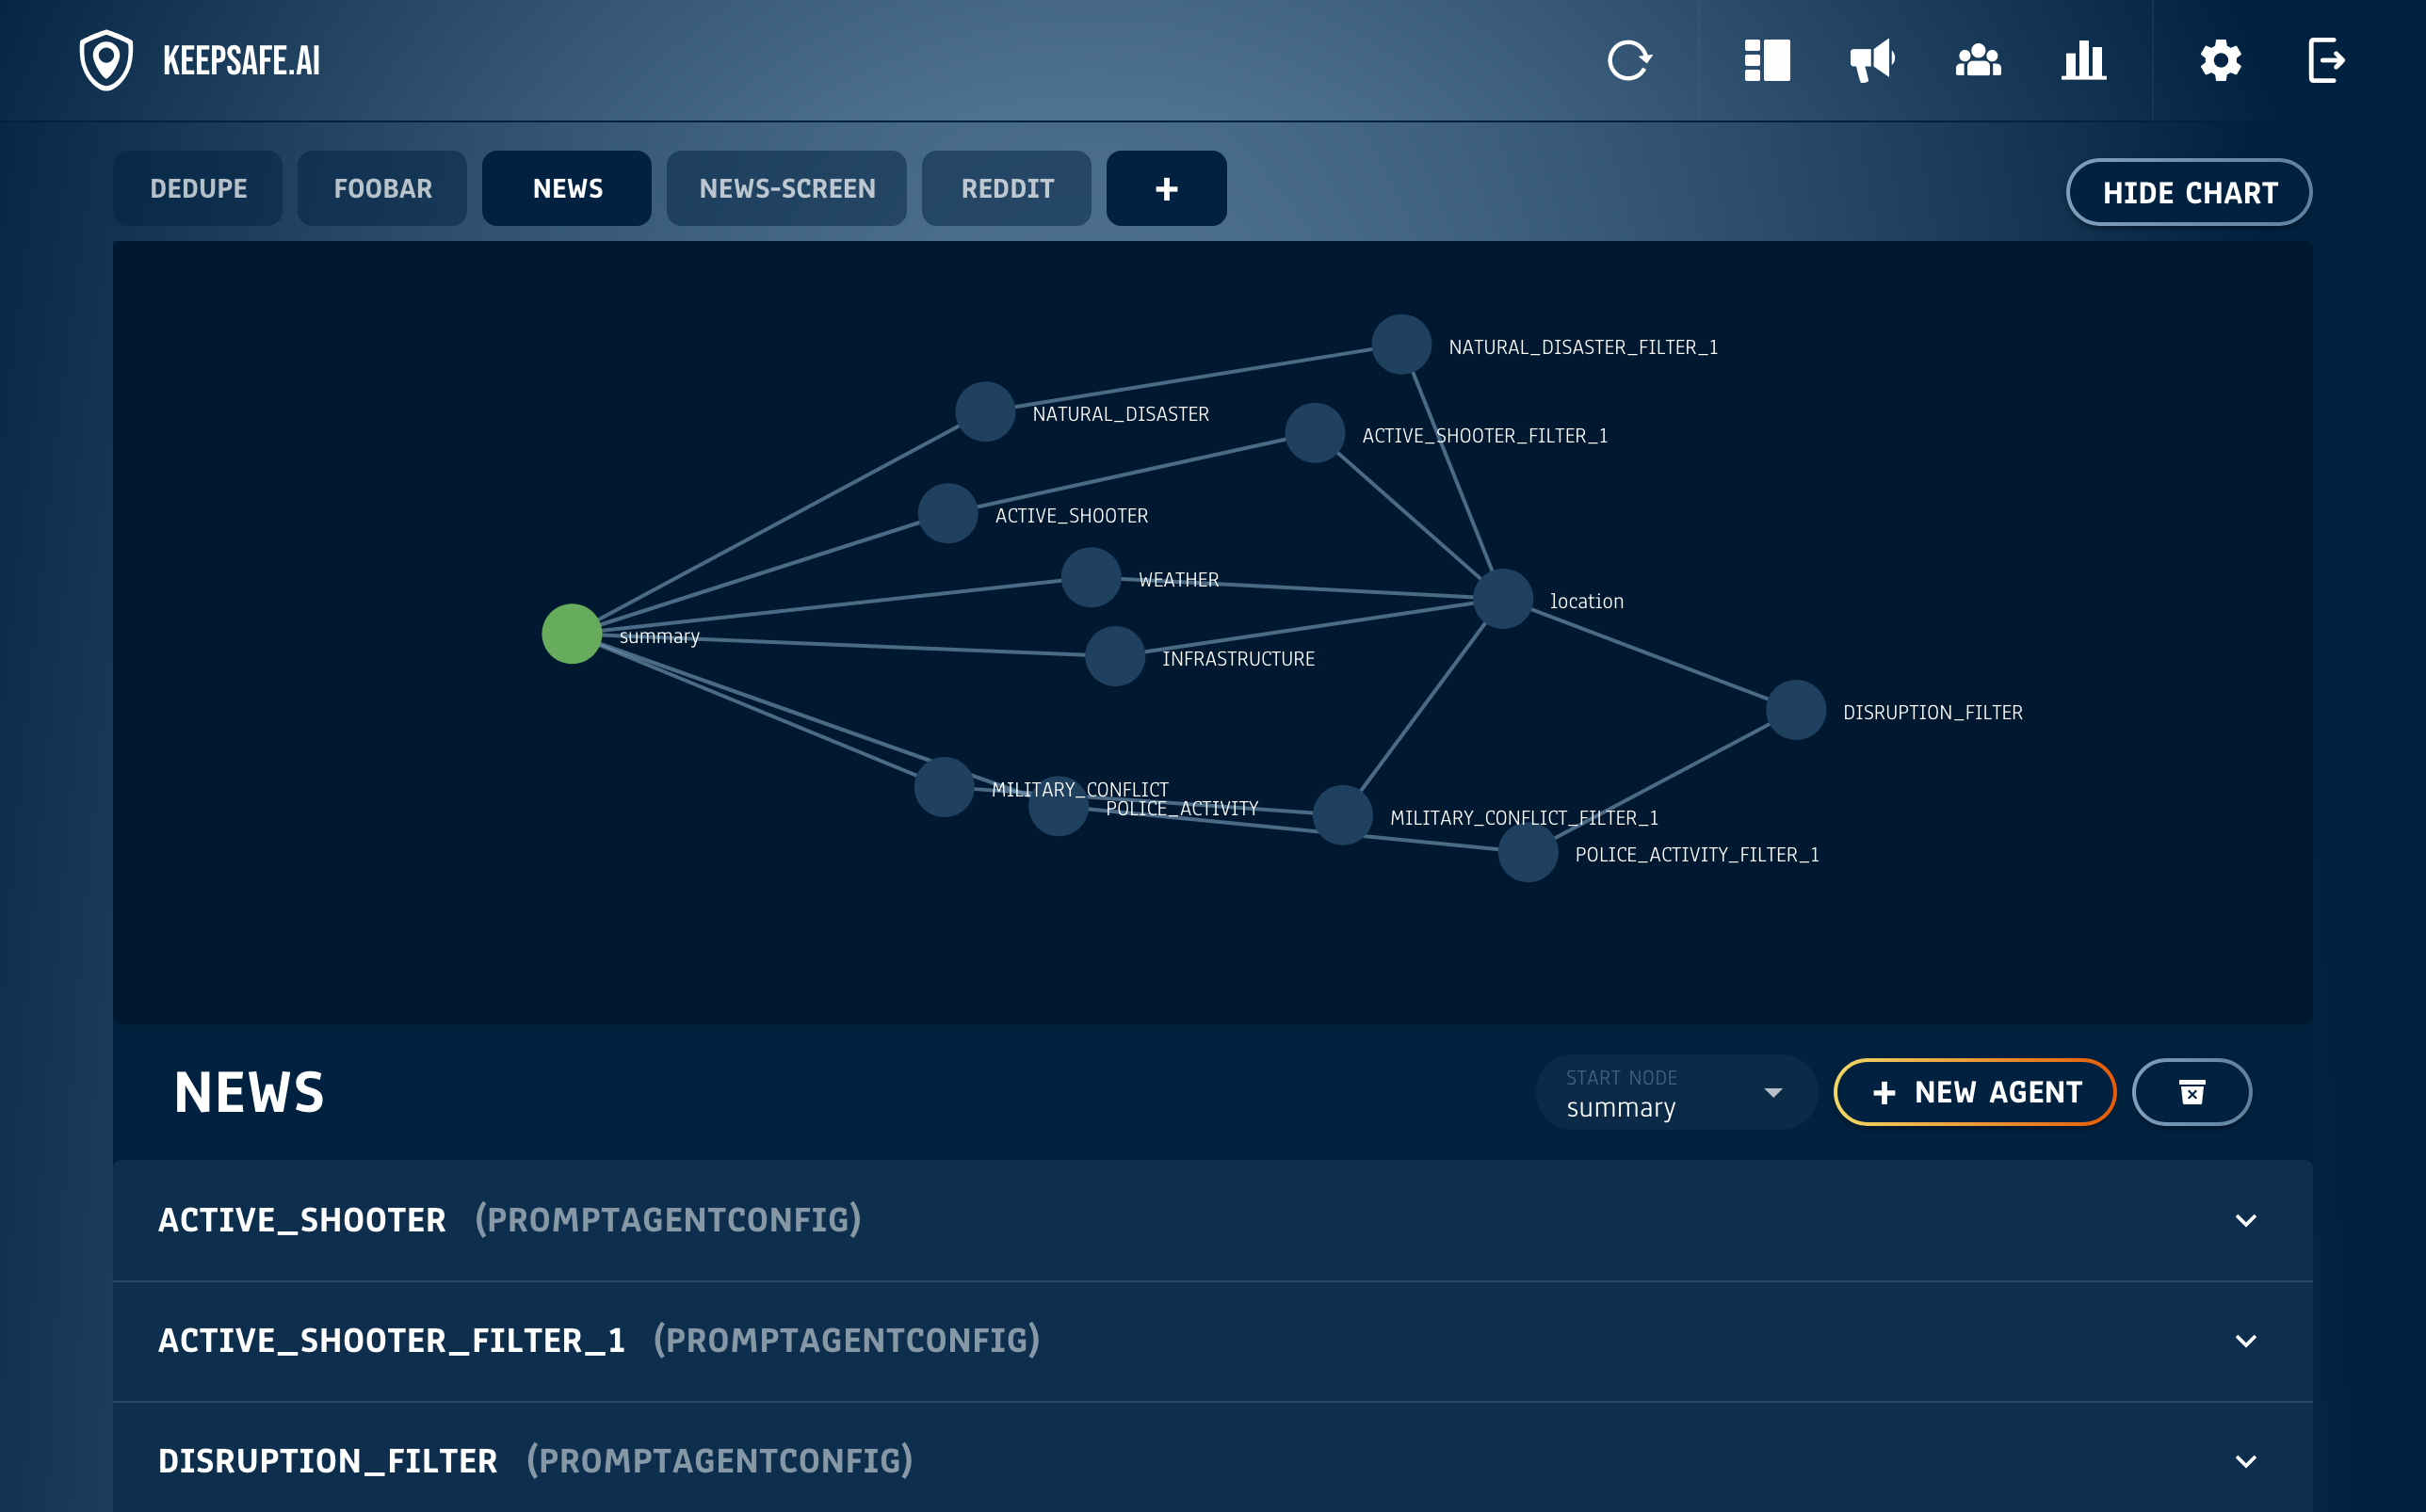This screenshot has width=2426, height=1512.
Task: Click the logout icon
Action: point(2326,60)
